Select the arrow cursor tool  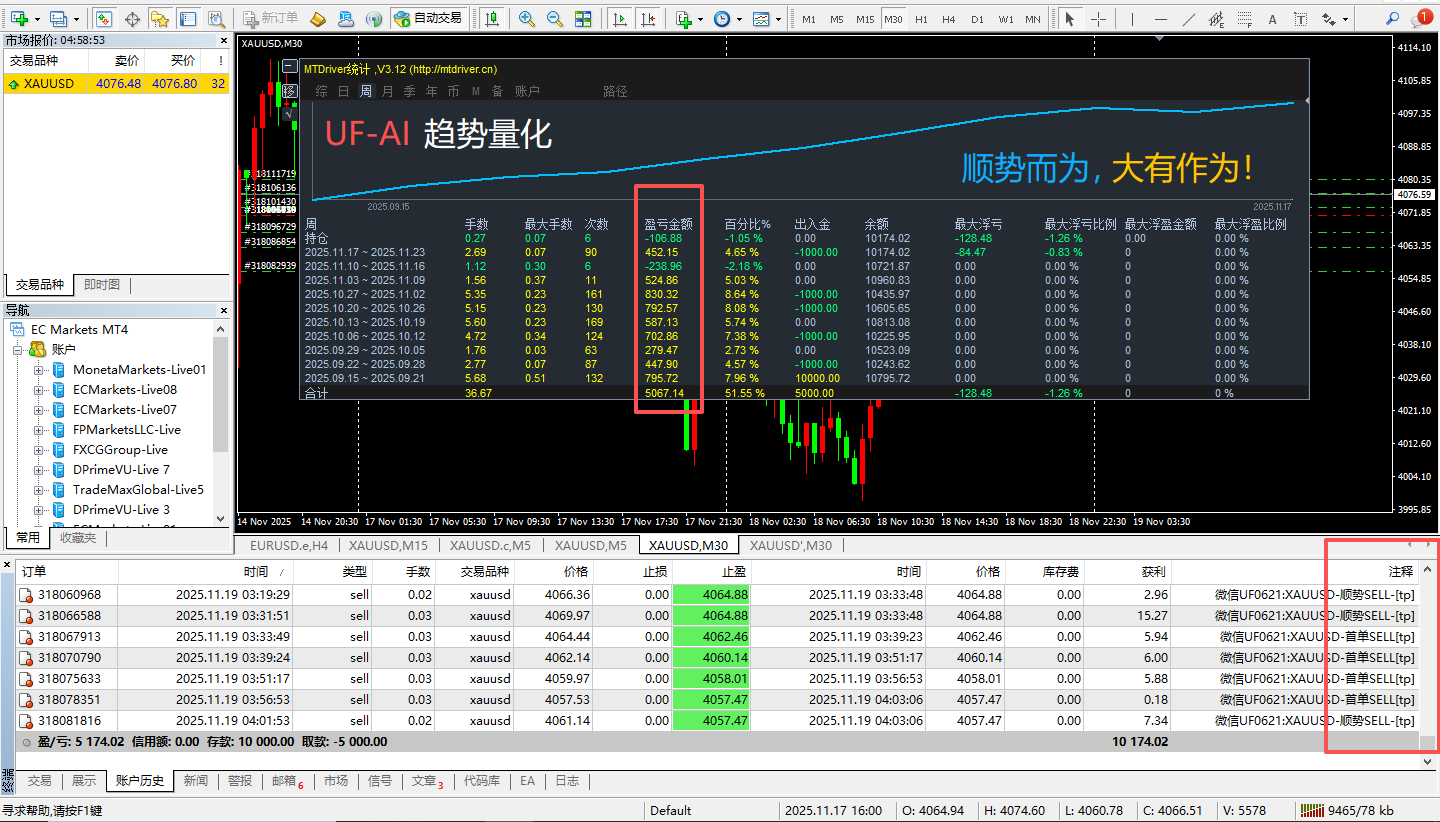[1069, 18]
